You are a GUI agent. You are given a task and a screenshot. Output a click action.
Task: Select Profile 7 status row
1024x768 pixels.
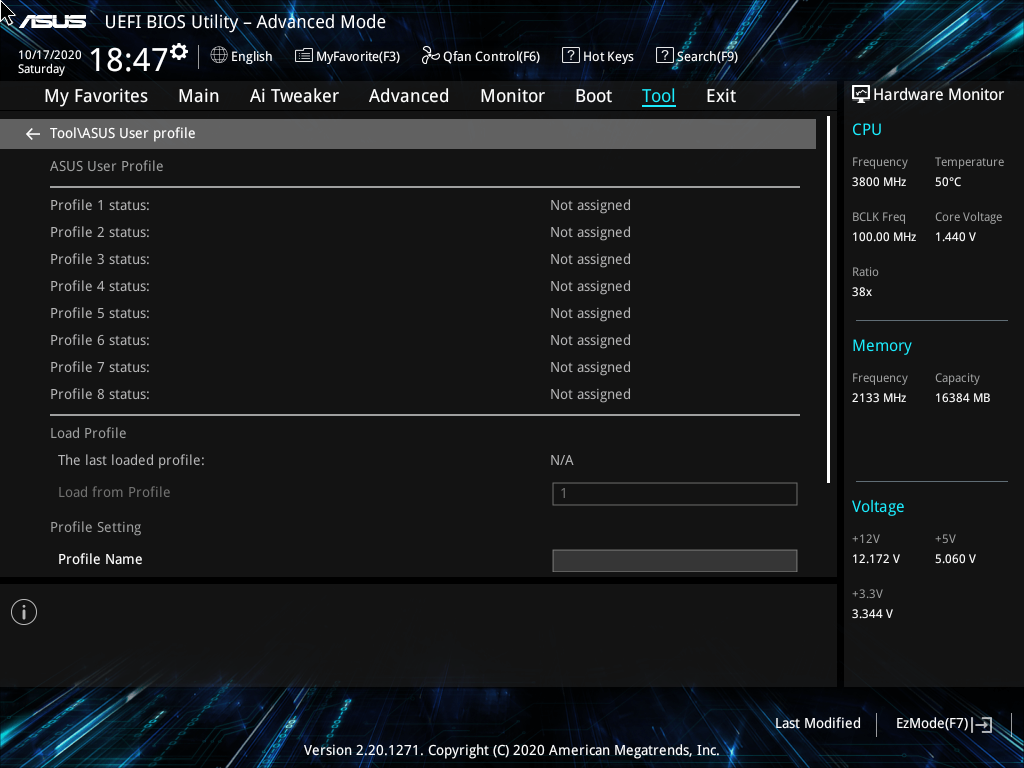click(x=424, y=367)
